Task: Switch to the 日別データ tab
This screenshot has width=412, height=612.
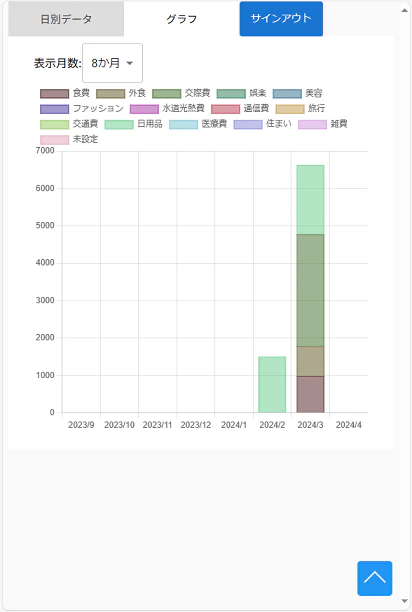Action: pyautogui.click(x=66, y=19)
